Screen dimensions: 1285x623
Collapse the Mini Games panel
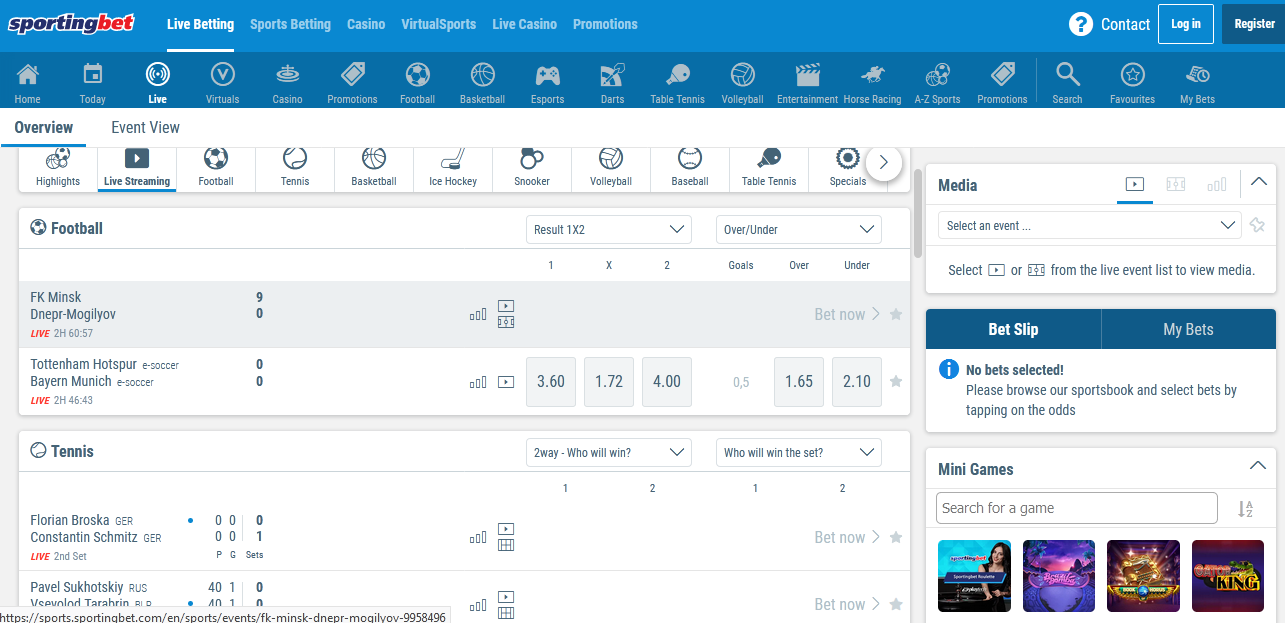coord(1259,466)
